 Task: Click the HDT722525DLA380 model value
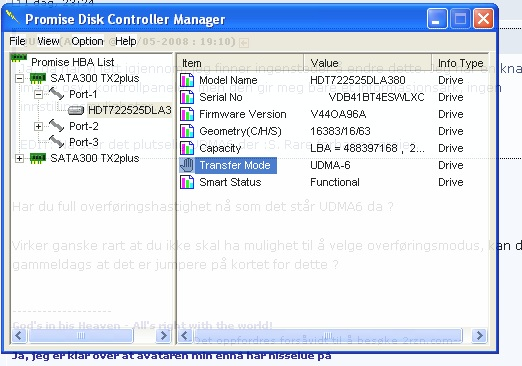coord(358,80)
